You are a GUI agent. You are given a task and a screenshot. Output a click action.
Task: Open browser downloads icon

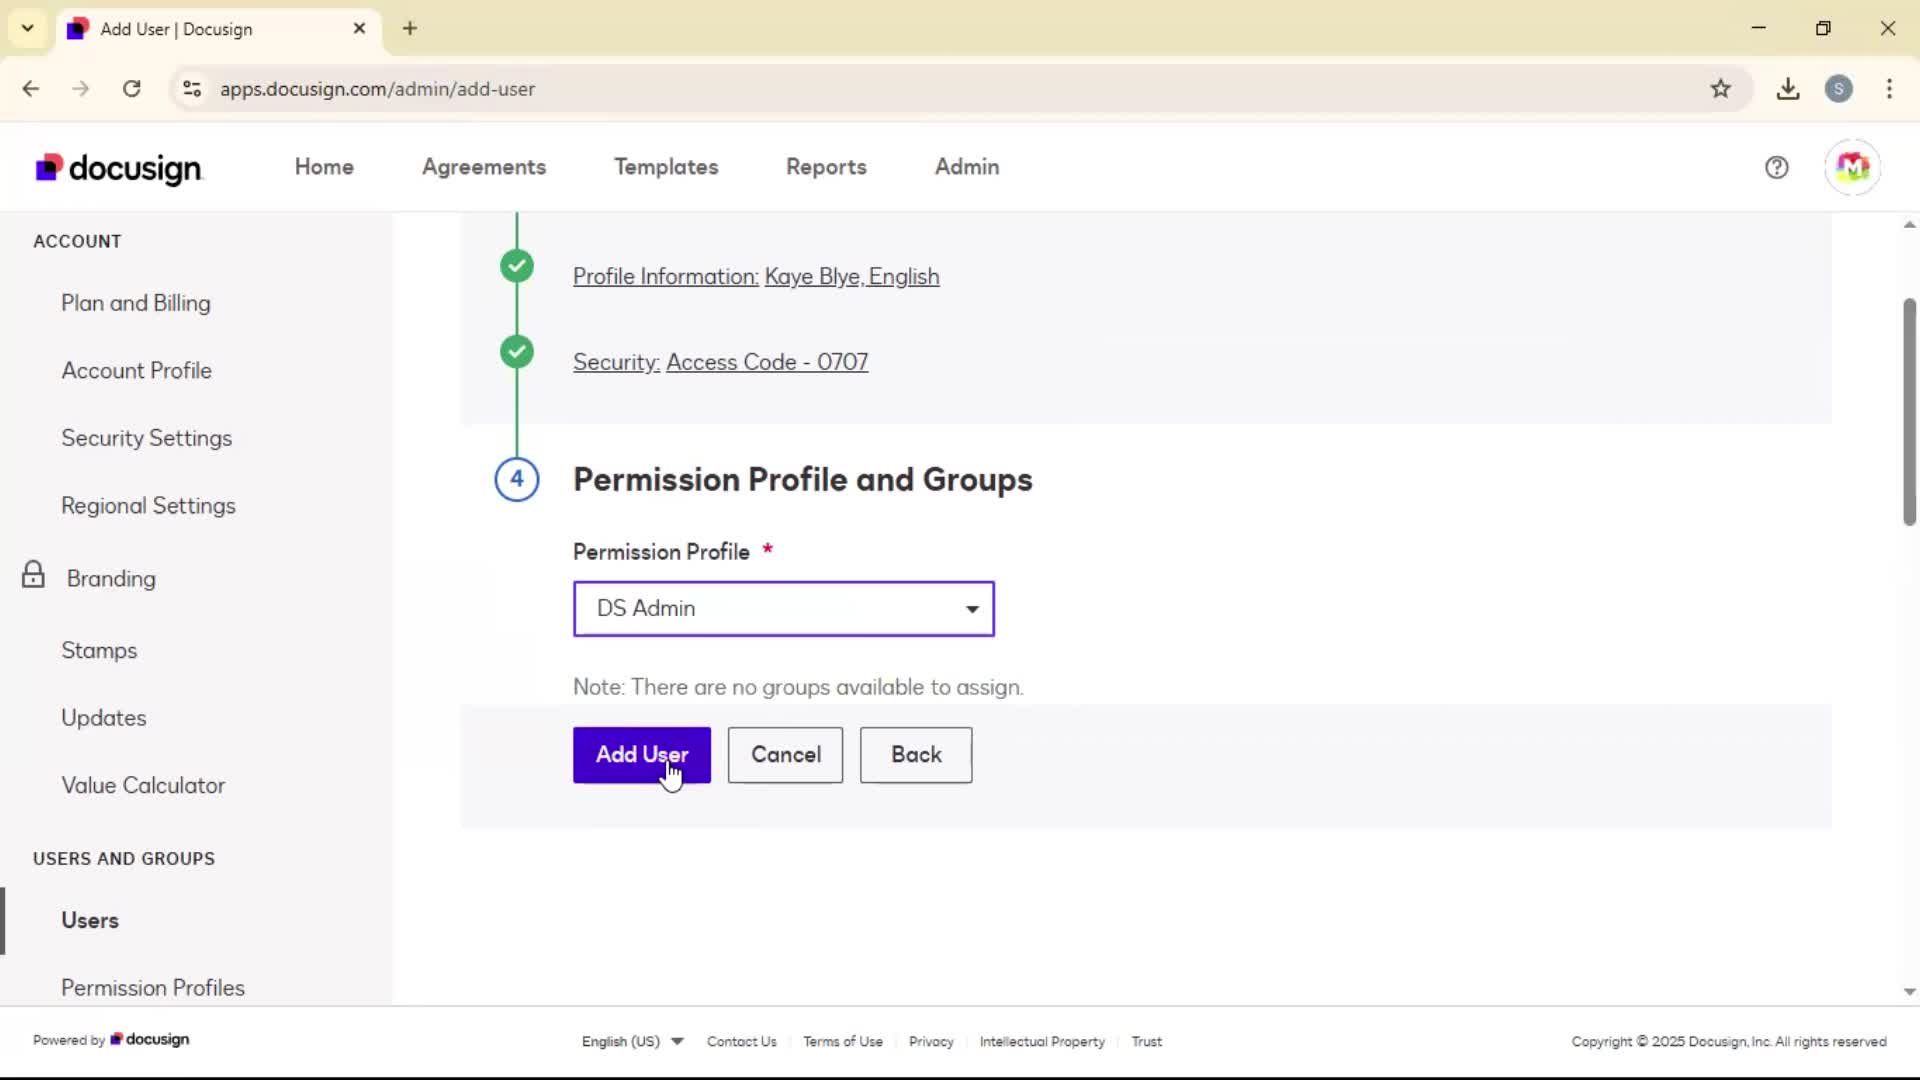tap(1788, 89)
